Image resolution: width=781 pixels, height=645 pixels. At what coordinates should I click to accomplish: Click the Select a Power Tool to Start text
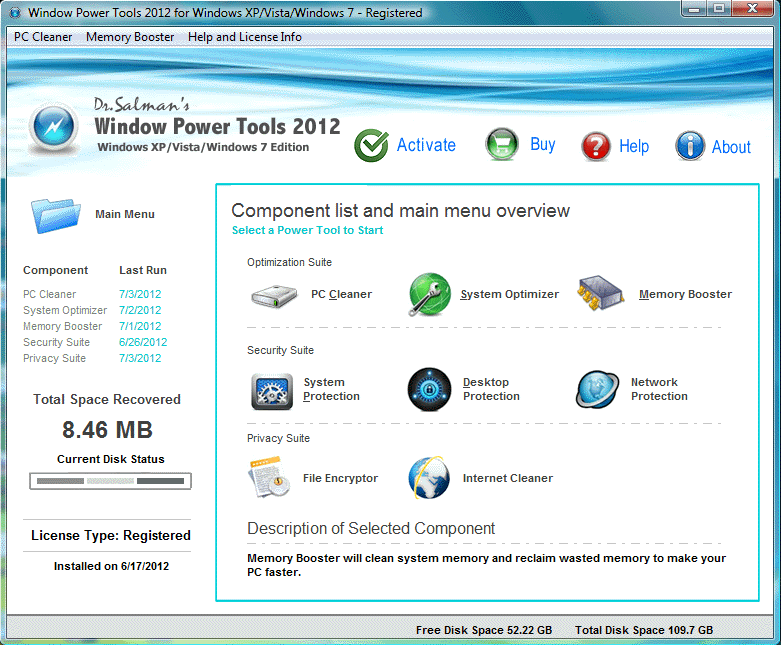307,230
